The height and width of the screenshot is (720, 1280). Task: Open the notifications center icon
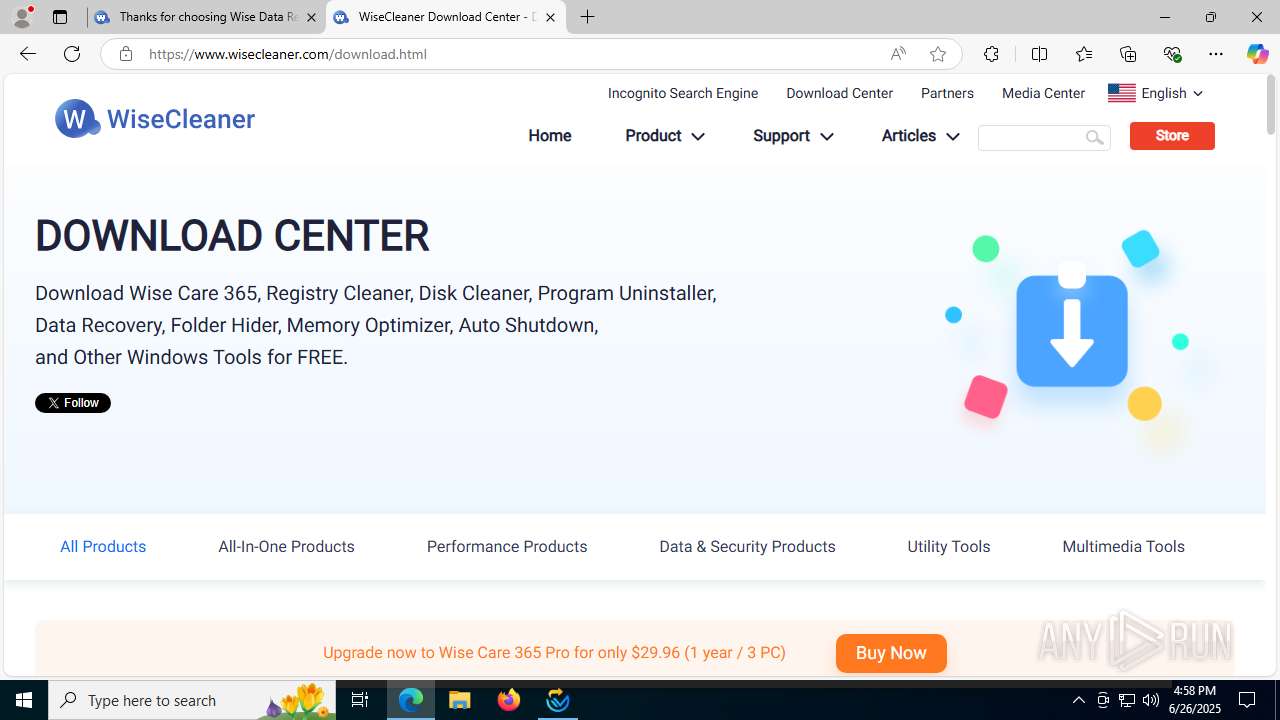tap(1247, 700)
